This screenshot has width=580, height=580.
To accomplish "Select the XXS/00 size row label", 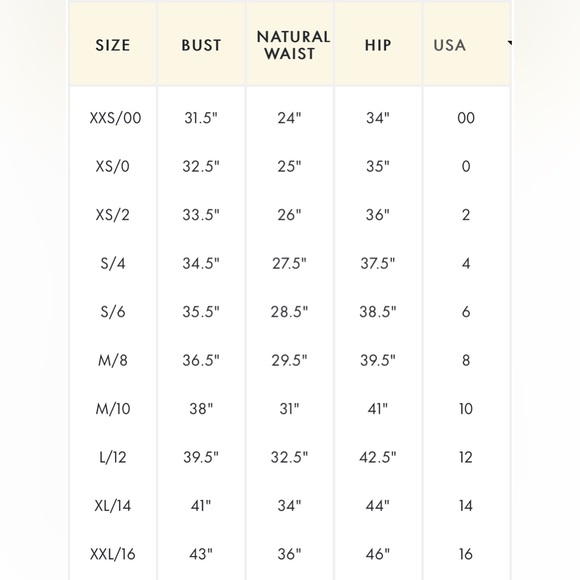I will (115, 118).
